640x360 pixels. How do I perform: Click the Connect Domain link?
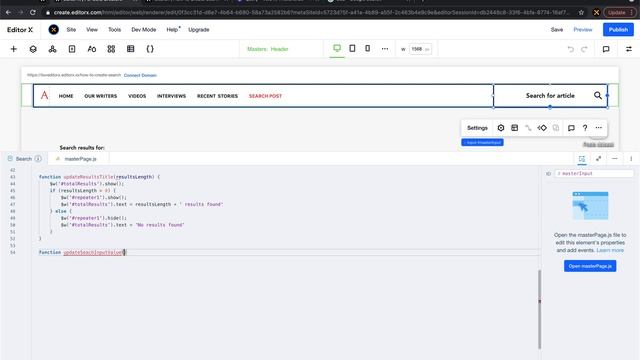click(x=140, y=76)
